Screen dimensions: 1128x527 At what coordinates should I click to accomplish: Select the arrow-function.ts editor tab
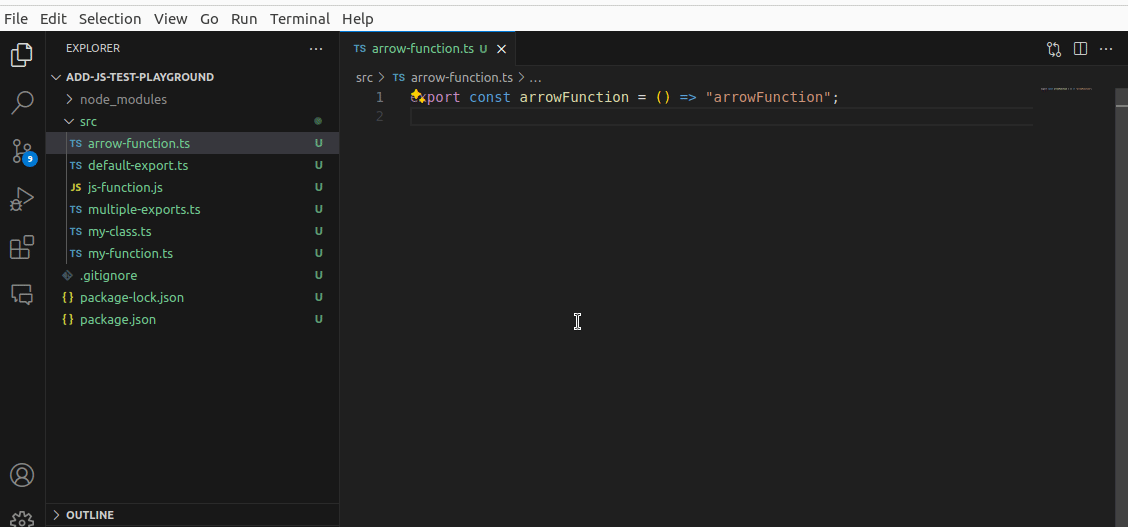[427, 49]
